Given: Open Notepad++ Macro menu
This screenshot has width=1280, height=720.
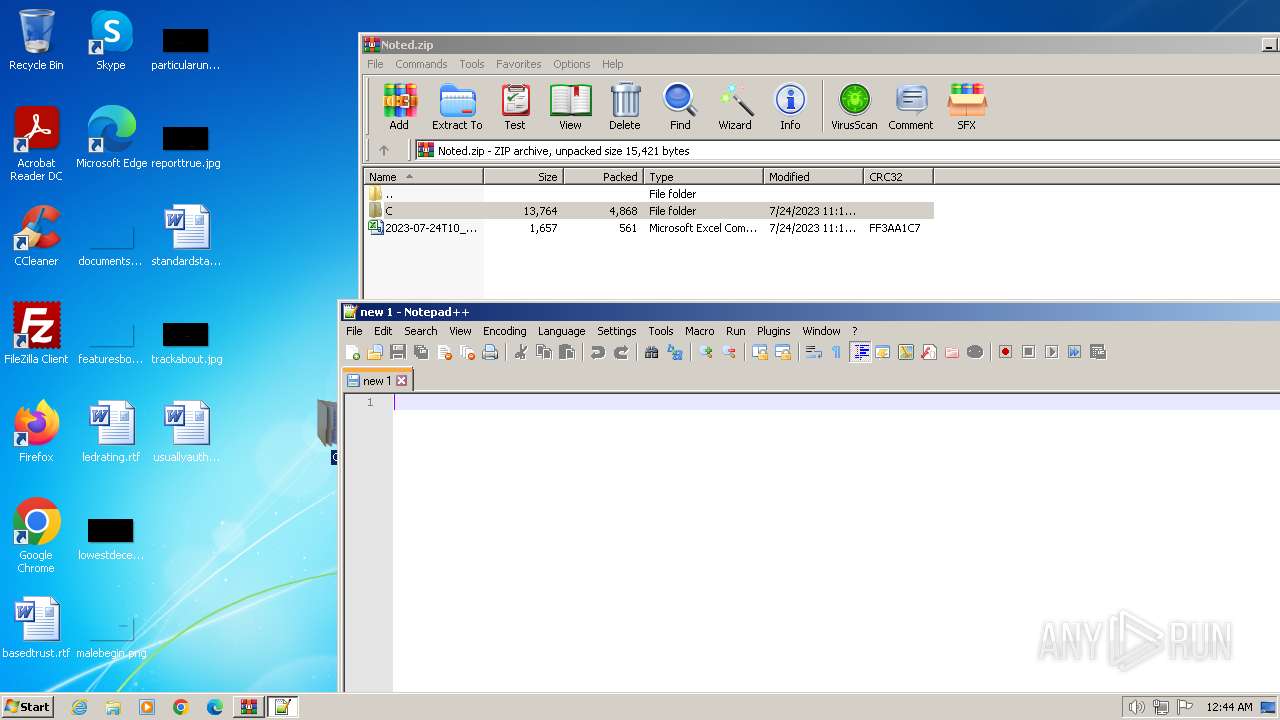Looking at the screenshot, I should coord(699,331).
